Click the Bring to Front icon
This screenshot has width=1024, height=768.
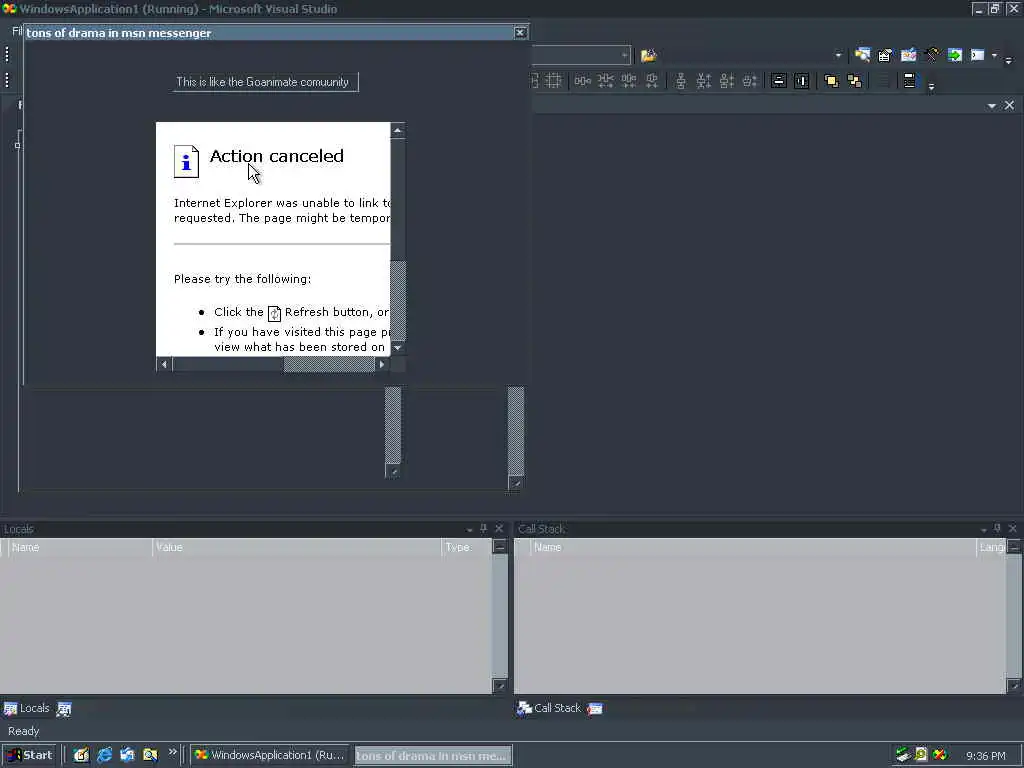coord(831,81)
